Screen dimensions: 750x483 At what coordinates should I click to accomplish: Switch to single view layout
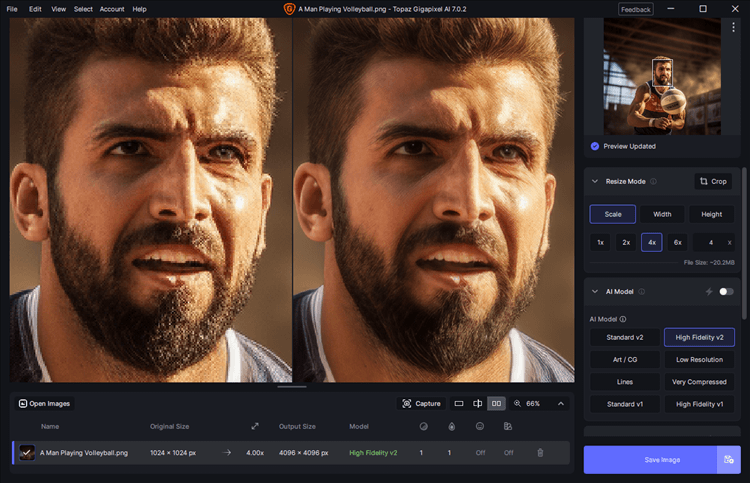pyautogui.click(x=459, y=404)
